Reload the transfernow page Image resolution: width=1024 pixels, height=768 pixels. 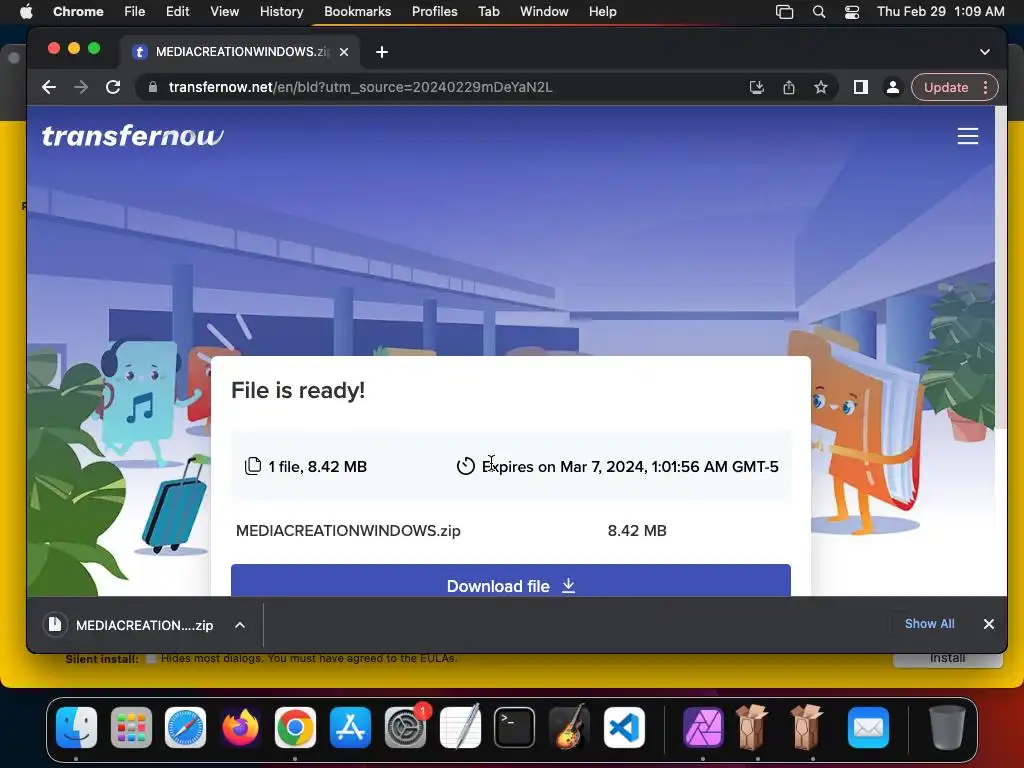pyautogui.click(x=113, y=87)
